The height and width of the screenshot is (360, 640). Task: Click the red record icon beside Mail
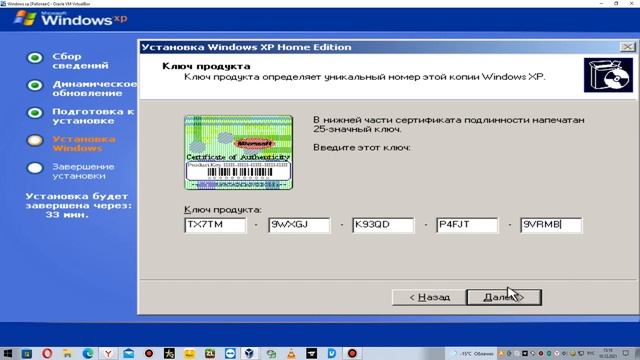[149, 353]
